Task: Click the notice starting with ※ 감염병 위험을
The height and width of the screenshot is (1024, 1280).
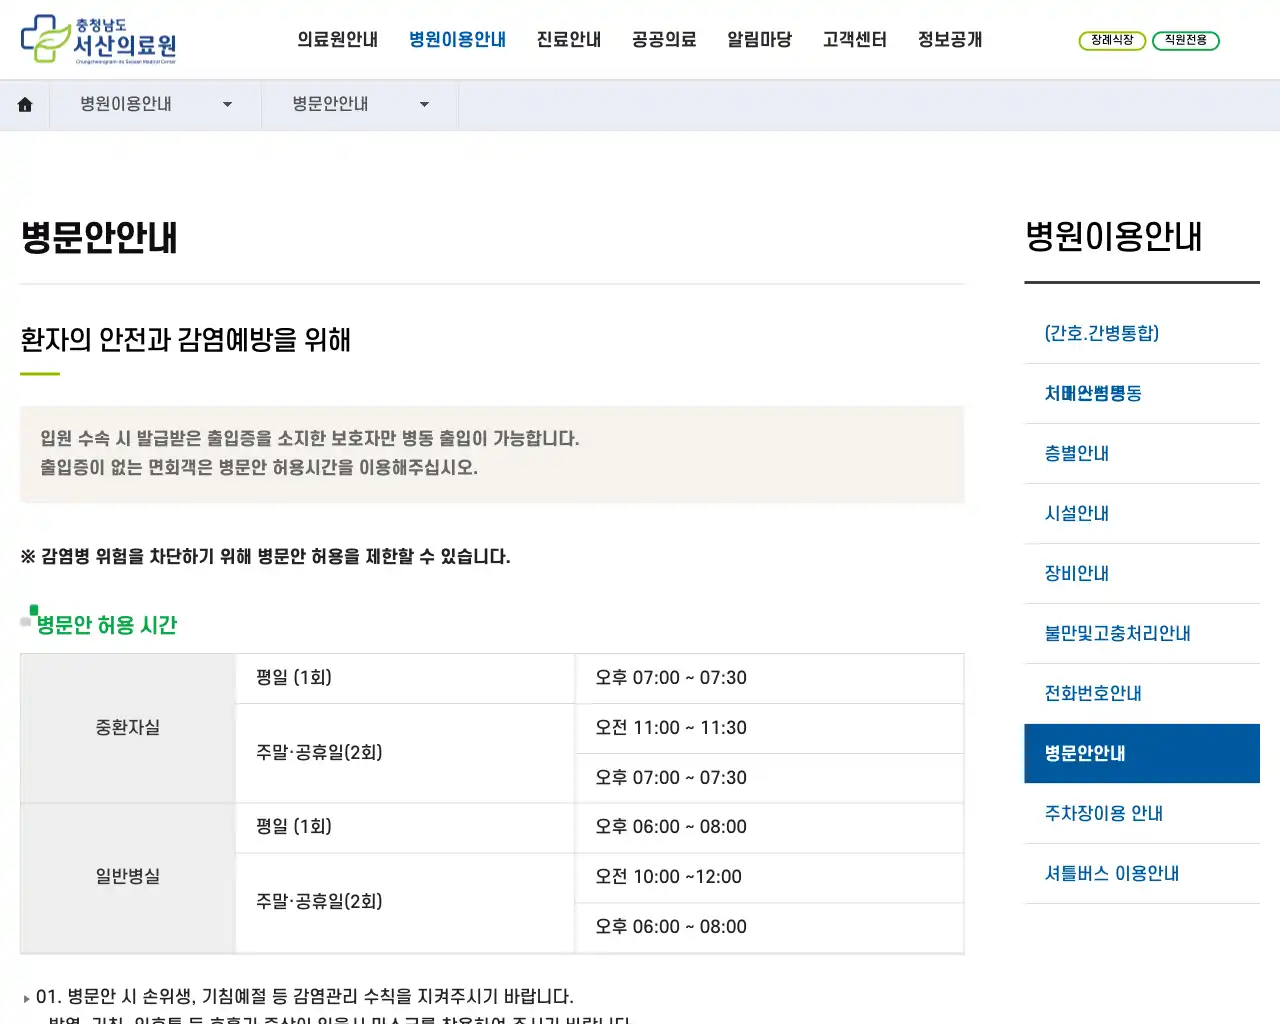Action: pos(265,557)
